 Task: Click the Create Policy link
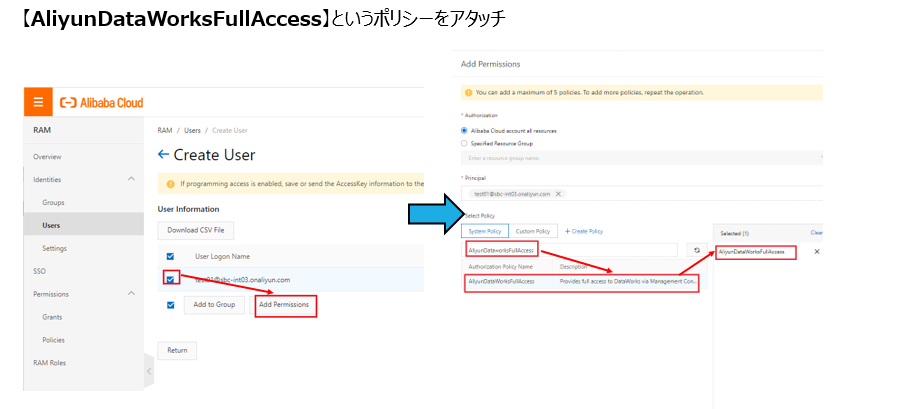[583, 231]
